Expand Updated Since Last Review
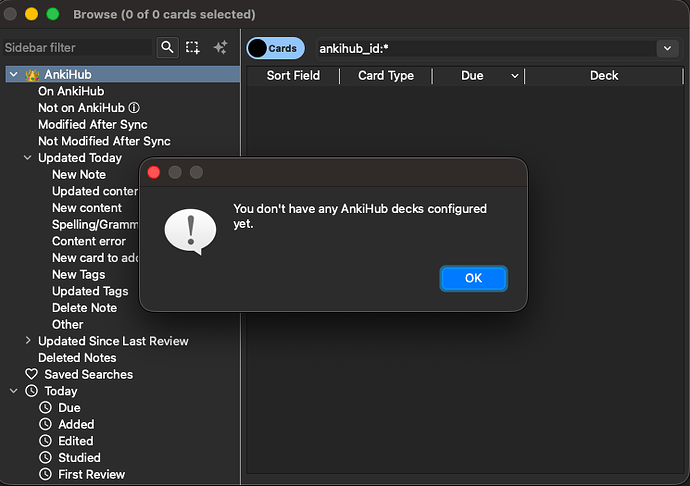 click(x=28, y=341)
